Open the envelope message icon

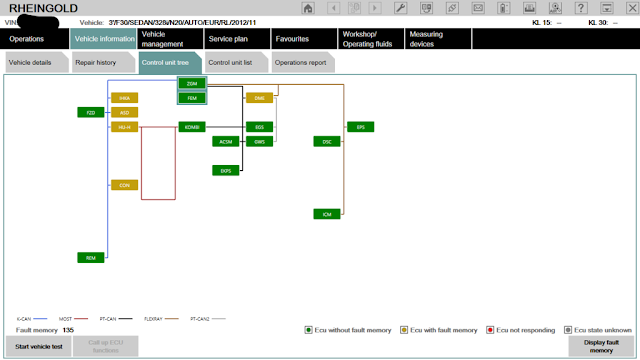tap(478, 8)
